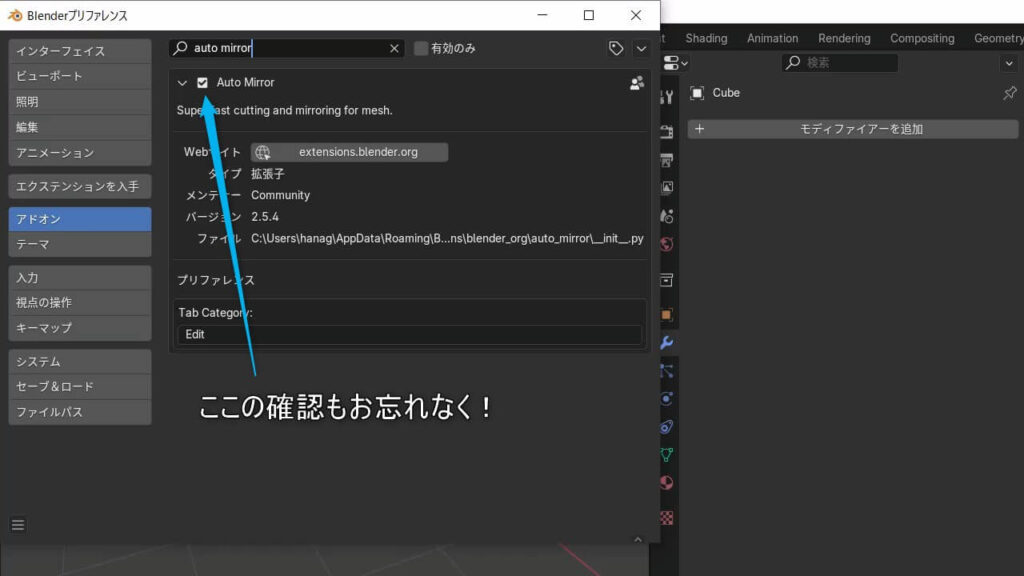This screenshot has height=576, width=1024.
Task: Open the Properties editor type dropdown
Action: [x=675, y=63]
